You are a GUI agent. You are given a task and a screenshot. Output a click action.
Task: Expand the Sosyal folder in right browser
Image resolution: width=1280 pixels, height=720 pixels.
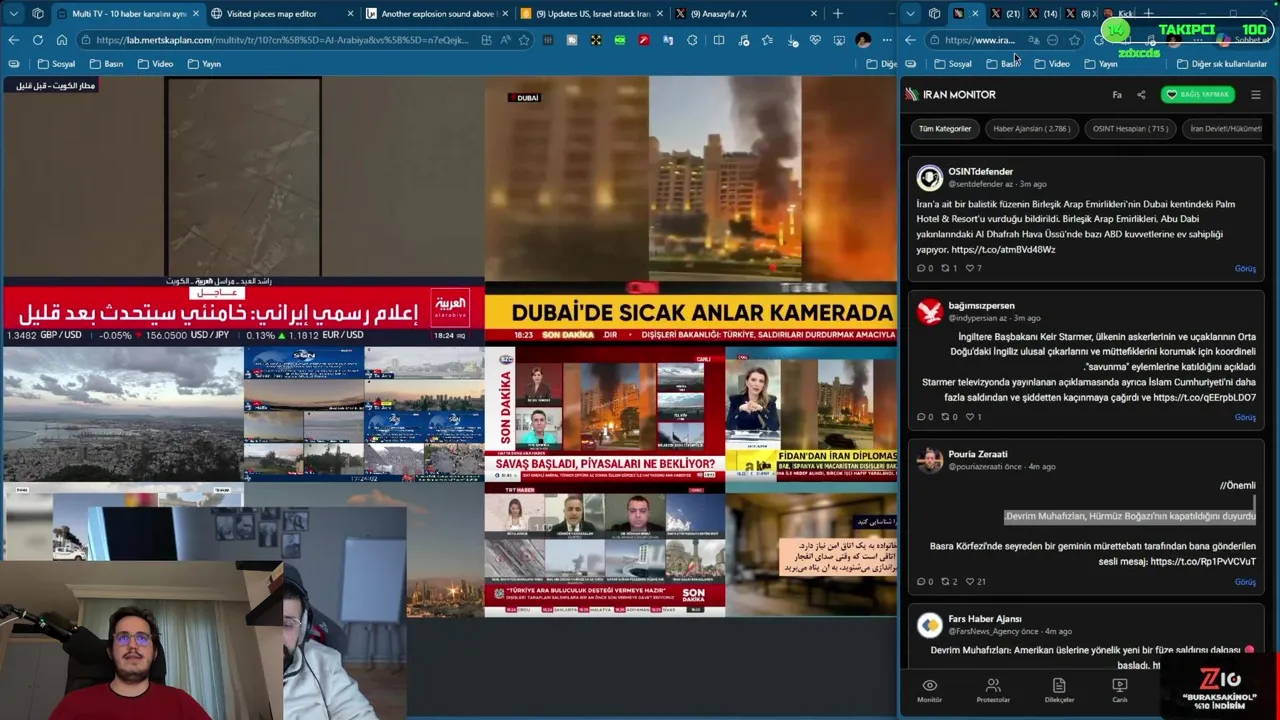coord(953,64)
